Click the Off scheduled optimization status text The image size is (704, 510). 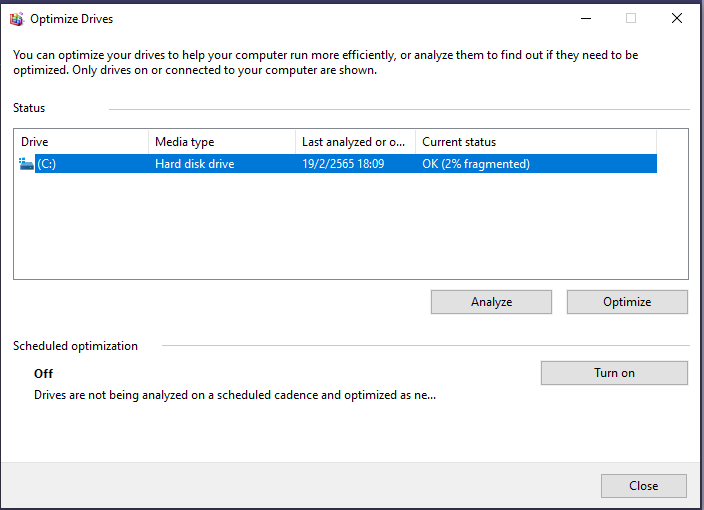pos(44,374)
